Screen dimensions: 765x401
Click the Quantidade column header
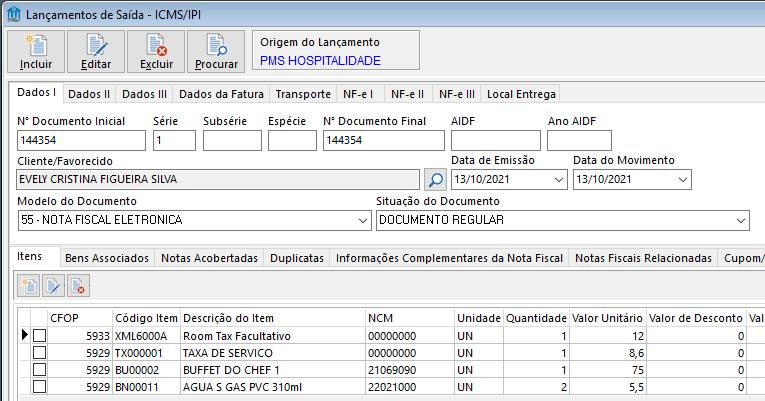(536, 318)
